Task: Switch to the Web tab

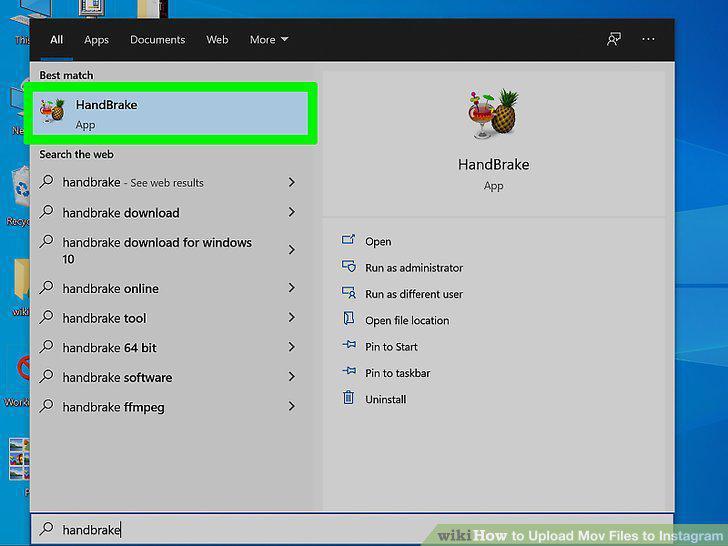Action: click(x=217, y=40)
